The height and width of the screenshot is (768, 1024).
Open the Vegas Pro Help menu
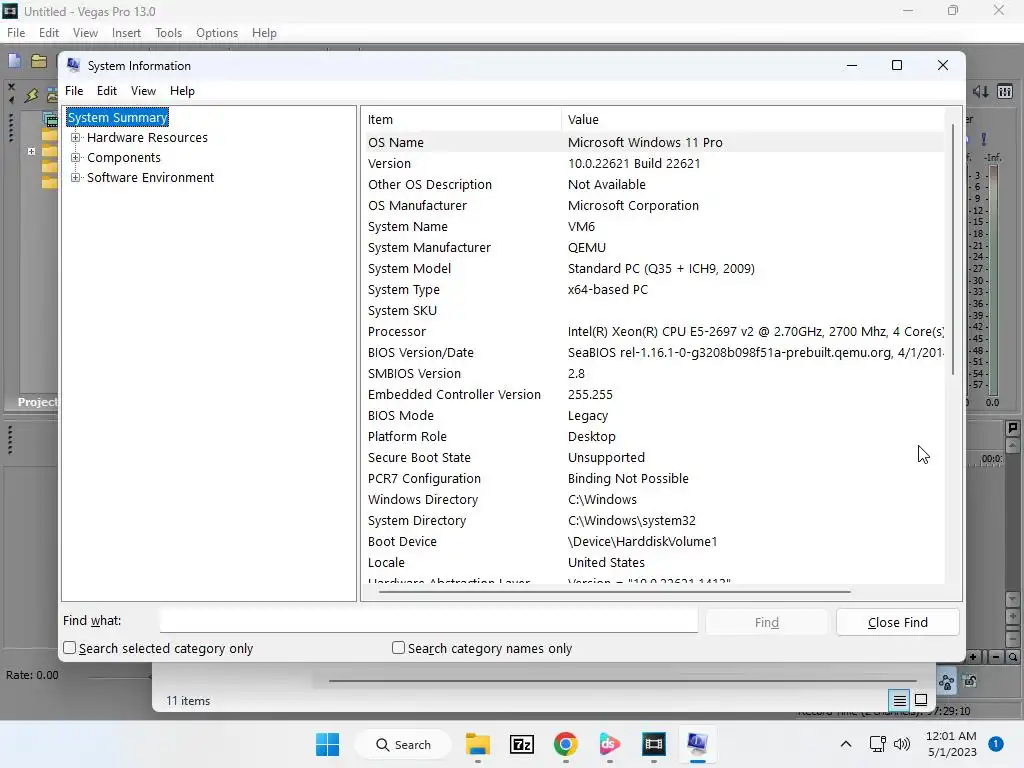pos(264,33)
